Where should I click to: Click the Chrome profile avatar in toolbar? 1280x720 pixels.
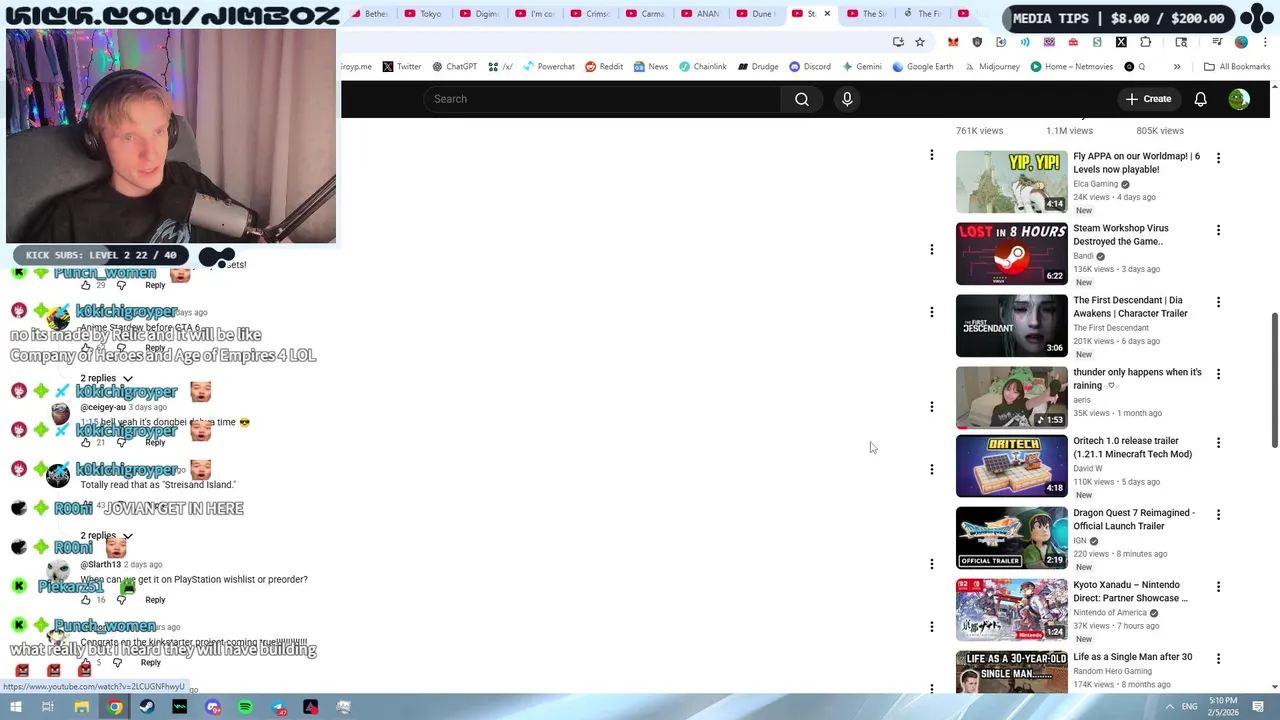1241,42
